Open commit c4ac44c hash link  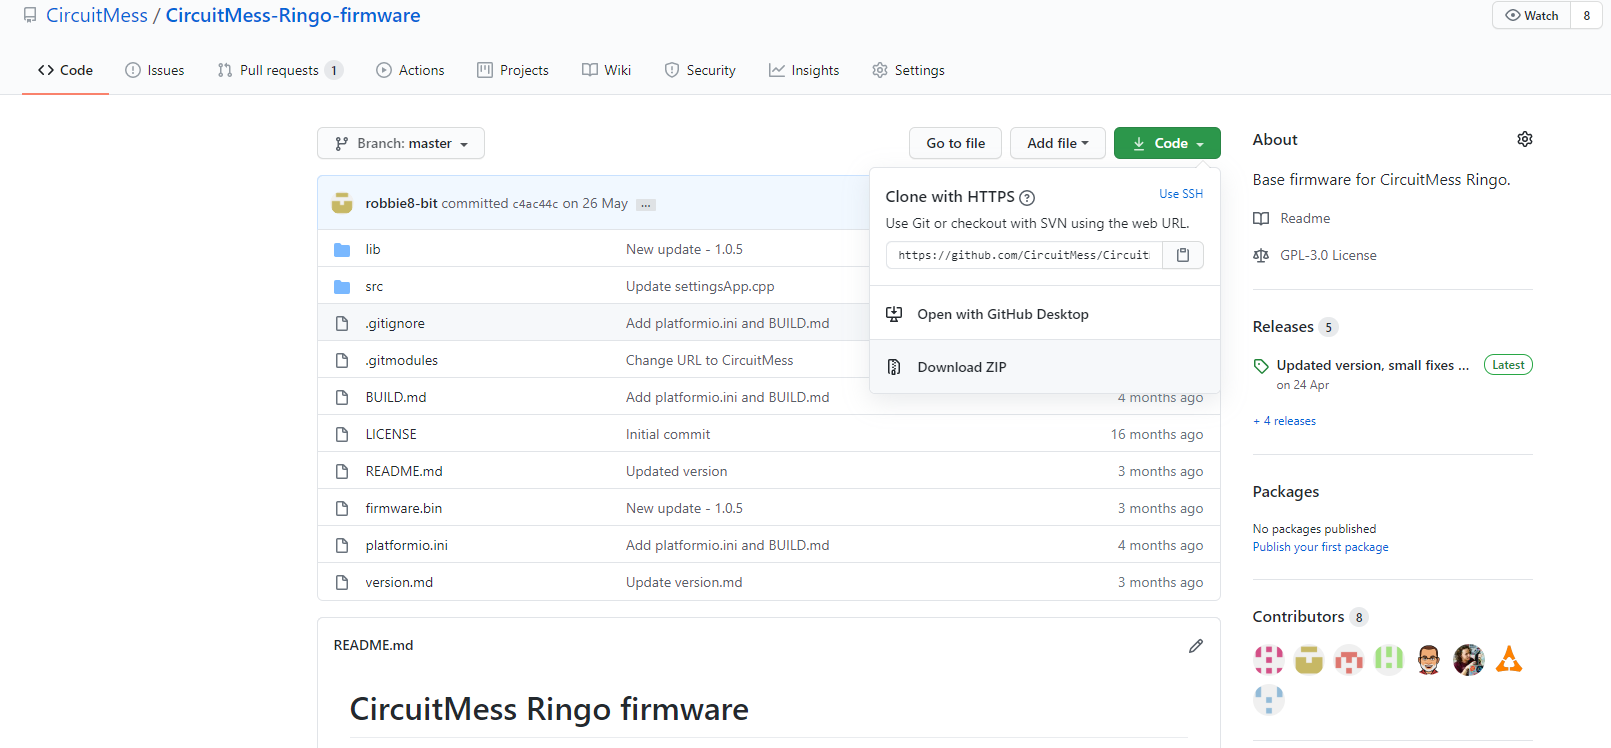tap(535, 204)
